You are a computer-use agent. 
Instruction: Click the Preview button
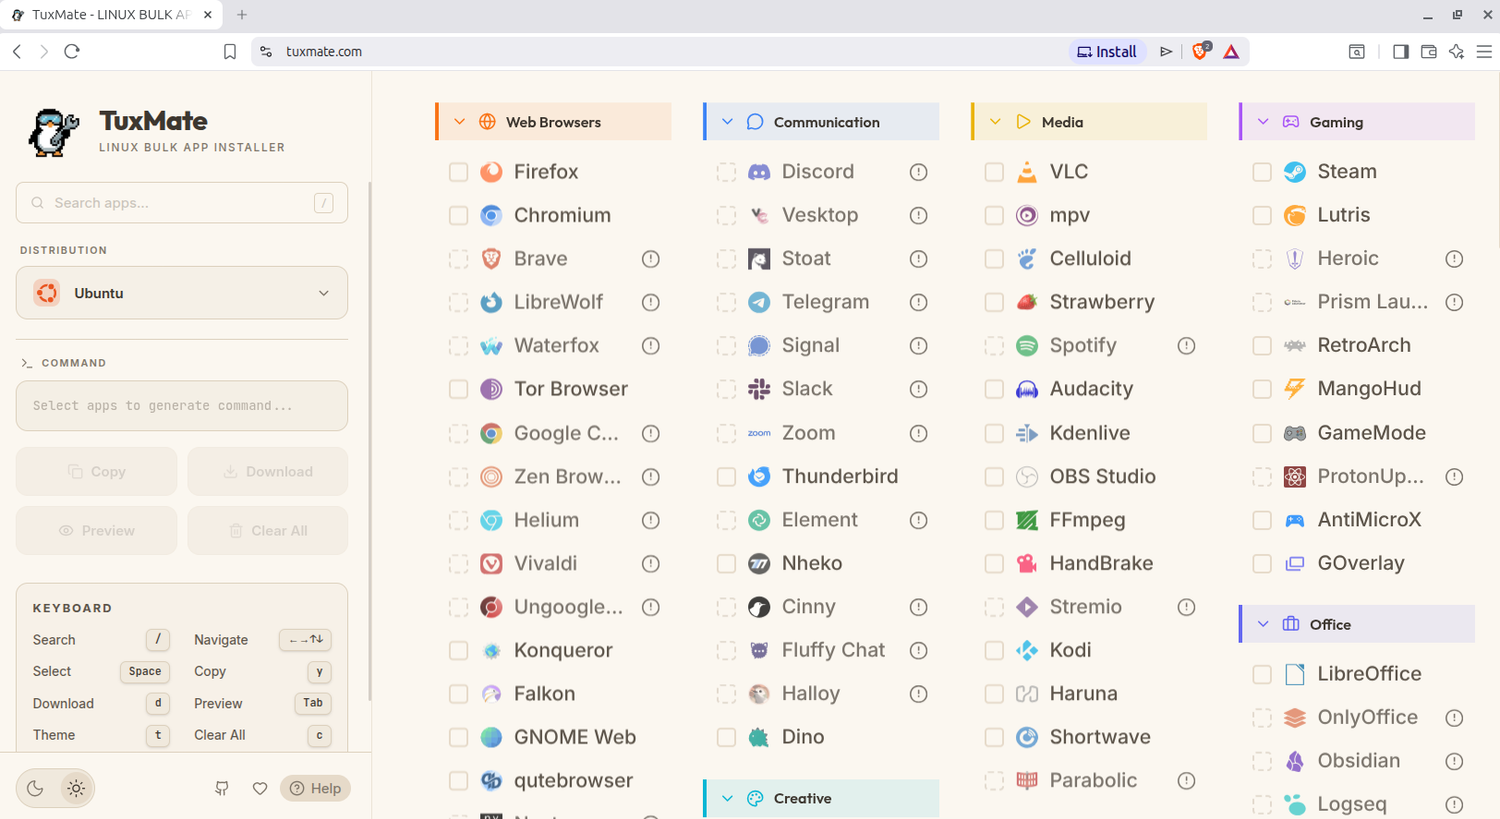97,531
